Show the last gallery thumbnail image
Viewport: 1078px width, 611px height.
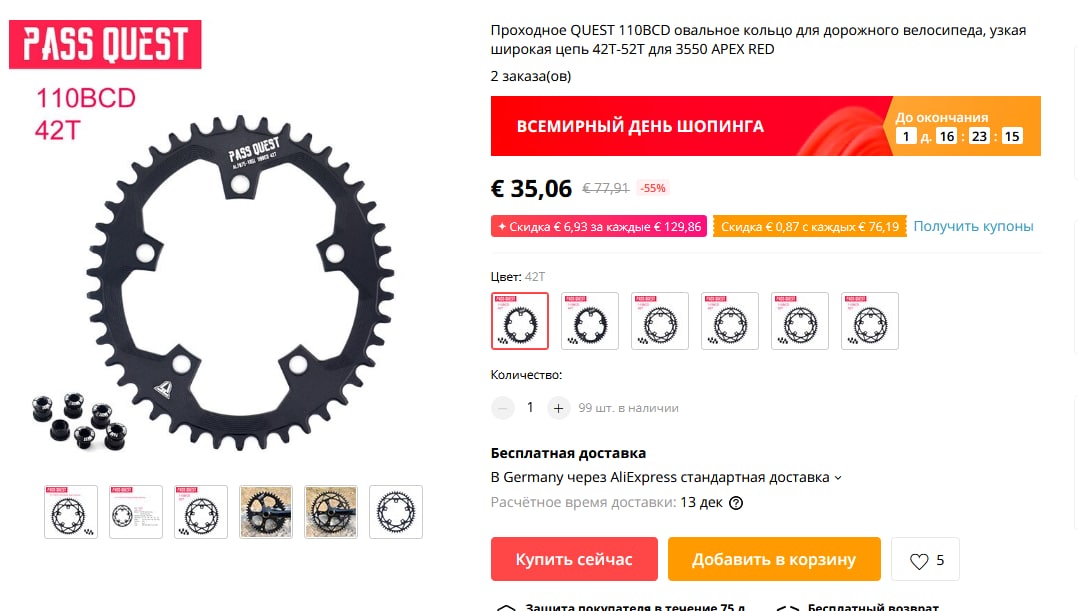point(395,512)
